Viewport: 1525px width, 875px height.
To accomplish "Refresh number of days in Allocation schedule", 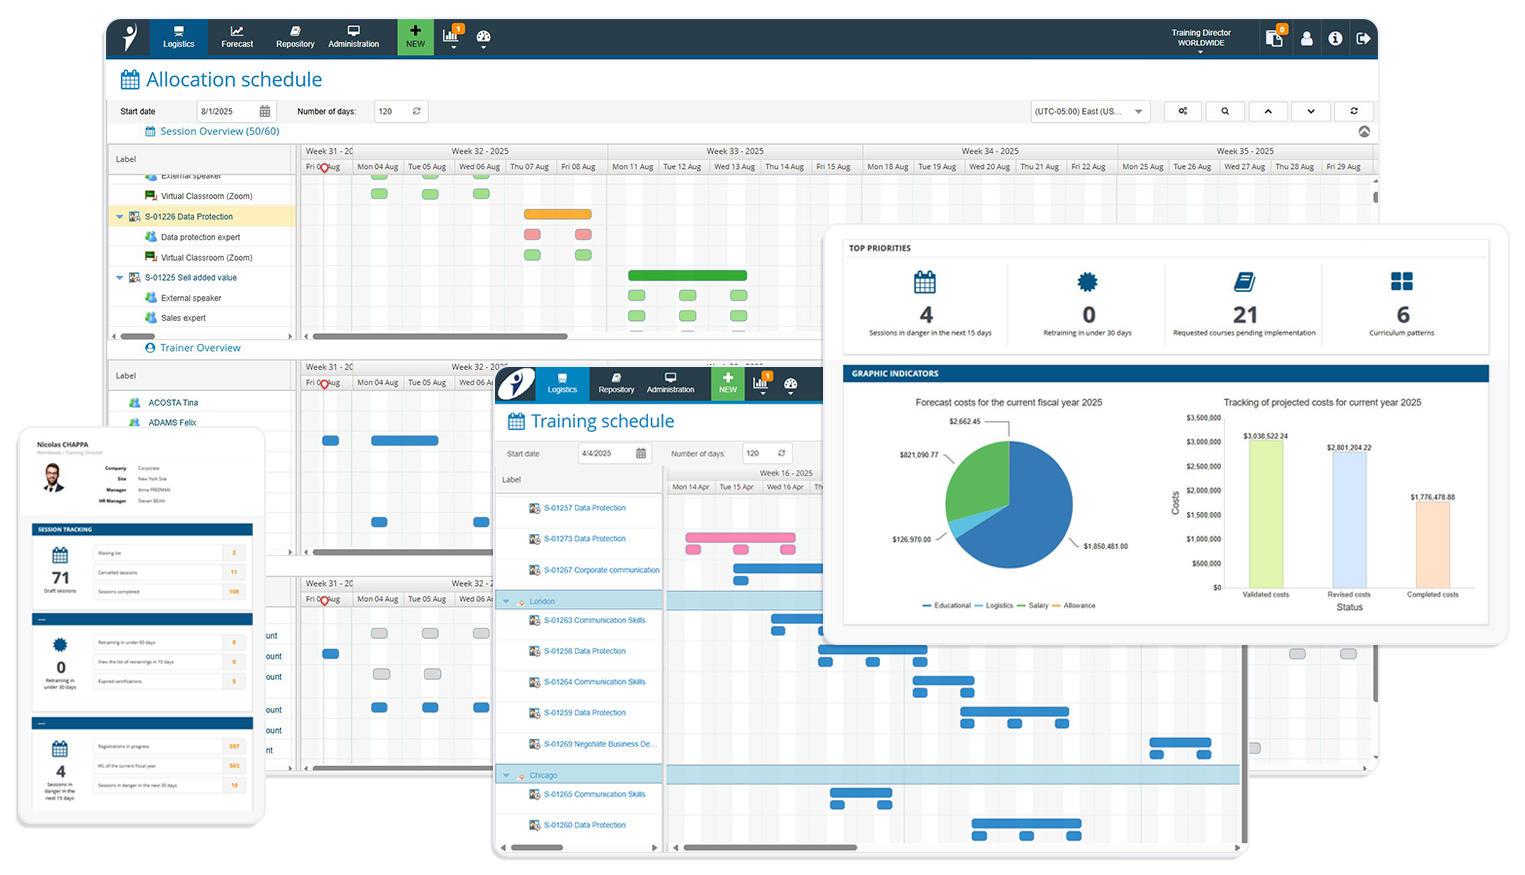I will tap(417, 111).
